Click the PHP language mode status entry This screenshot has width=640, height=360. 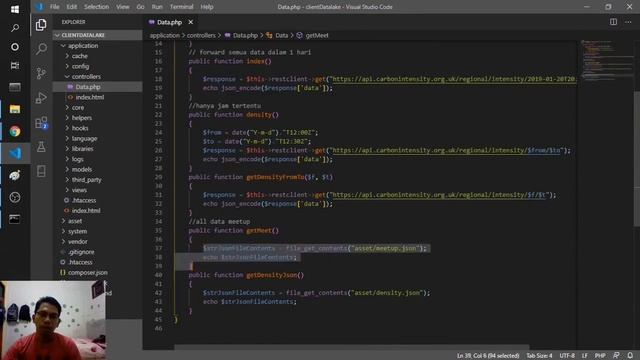600,356
